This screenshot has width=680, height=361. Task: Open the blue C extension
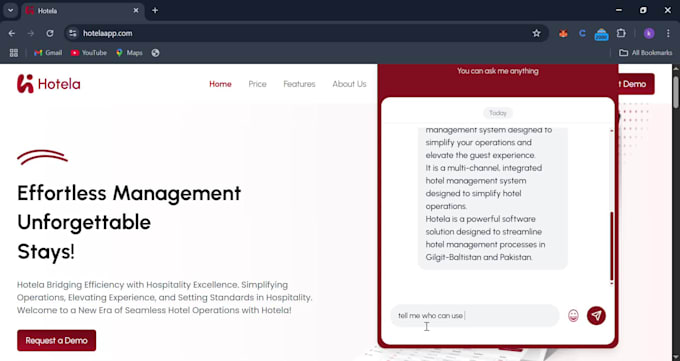(582, 33)
